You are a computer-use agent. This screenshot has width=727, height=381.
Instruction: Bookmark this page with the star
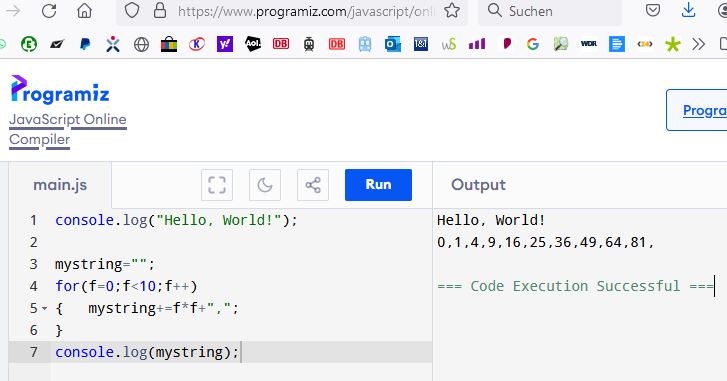452,10
